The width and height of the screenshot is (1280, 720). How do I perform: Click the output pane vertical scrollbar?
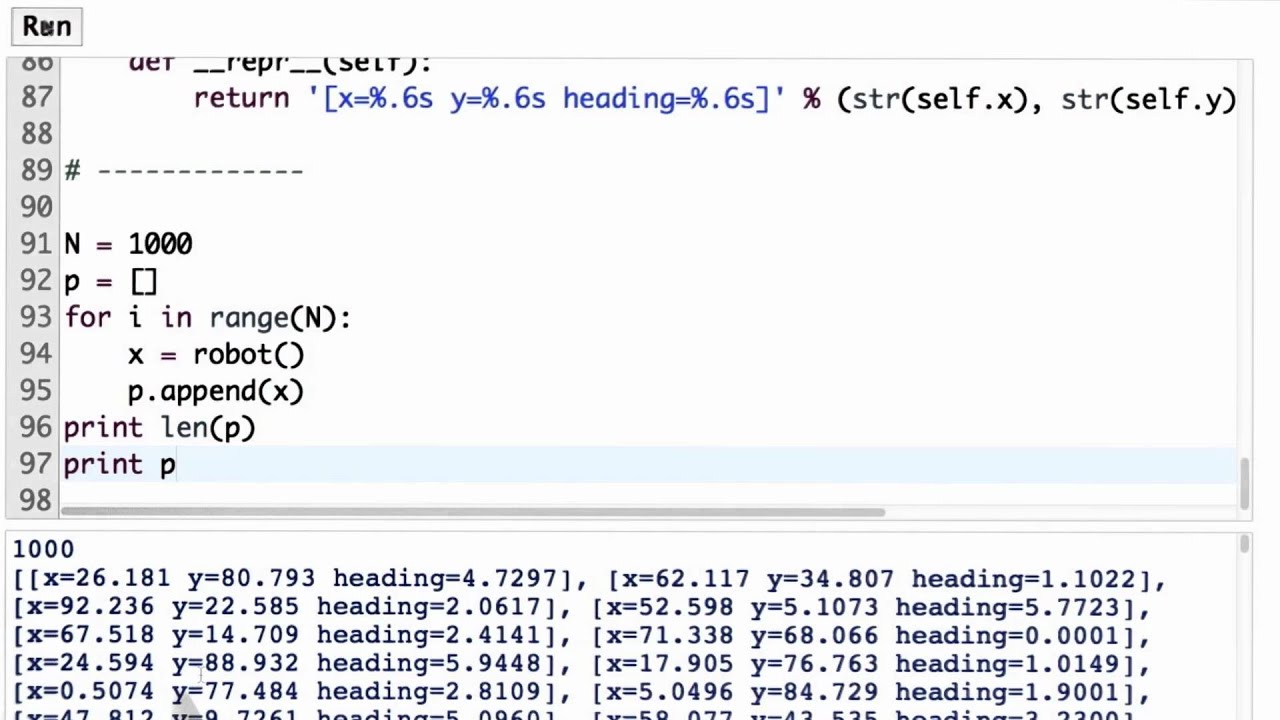[x=1245, y=545]
